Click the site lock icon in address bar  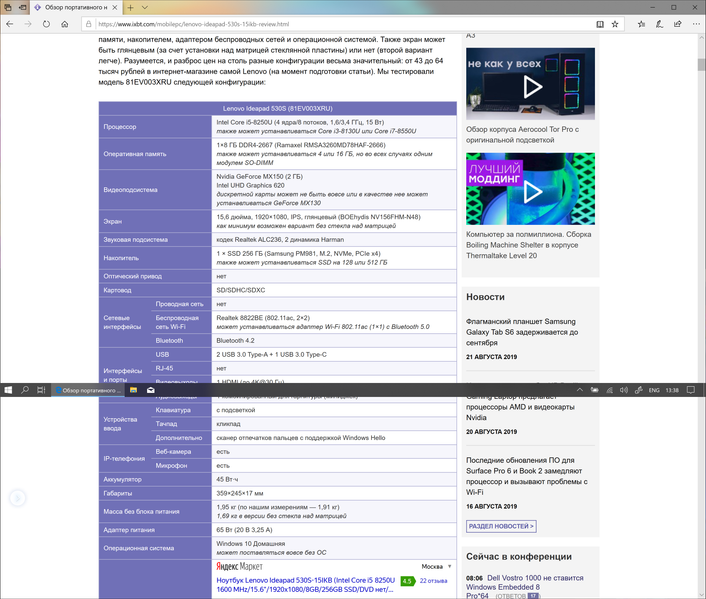89,24
